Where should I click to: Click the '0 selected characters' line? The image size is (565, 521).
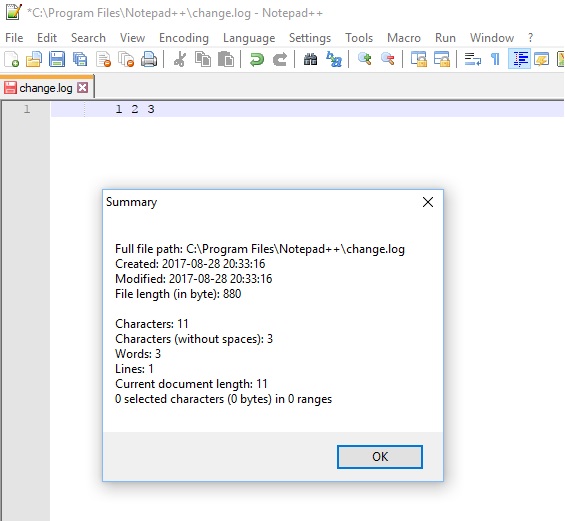pyautogui.click(x=223, y=399)
